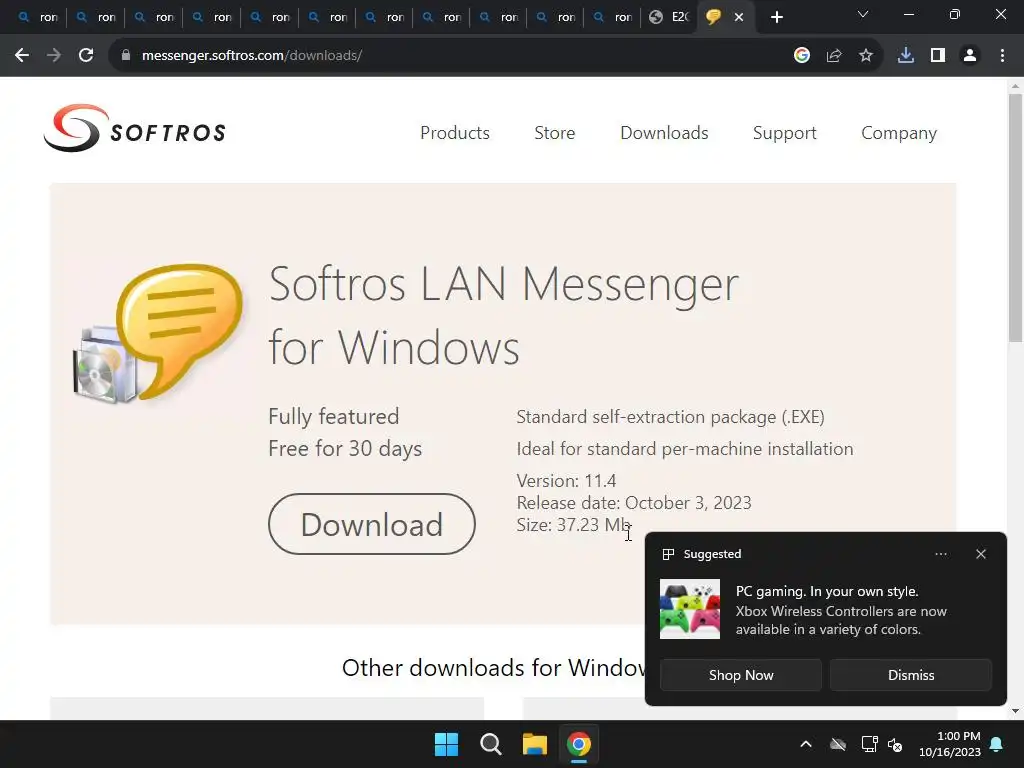Screen dimensions: 1024x768
Task: Click the share page icon
Action: (x=833, y=56)
